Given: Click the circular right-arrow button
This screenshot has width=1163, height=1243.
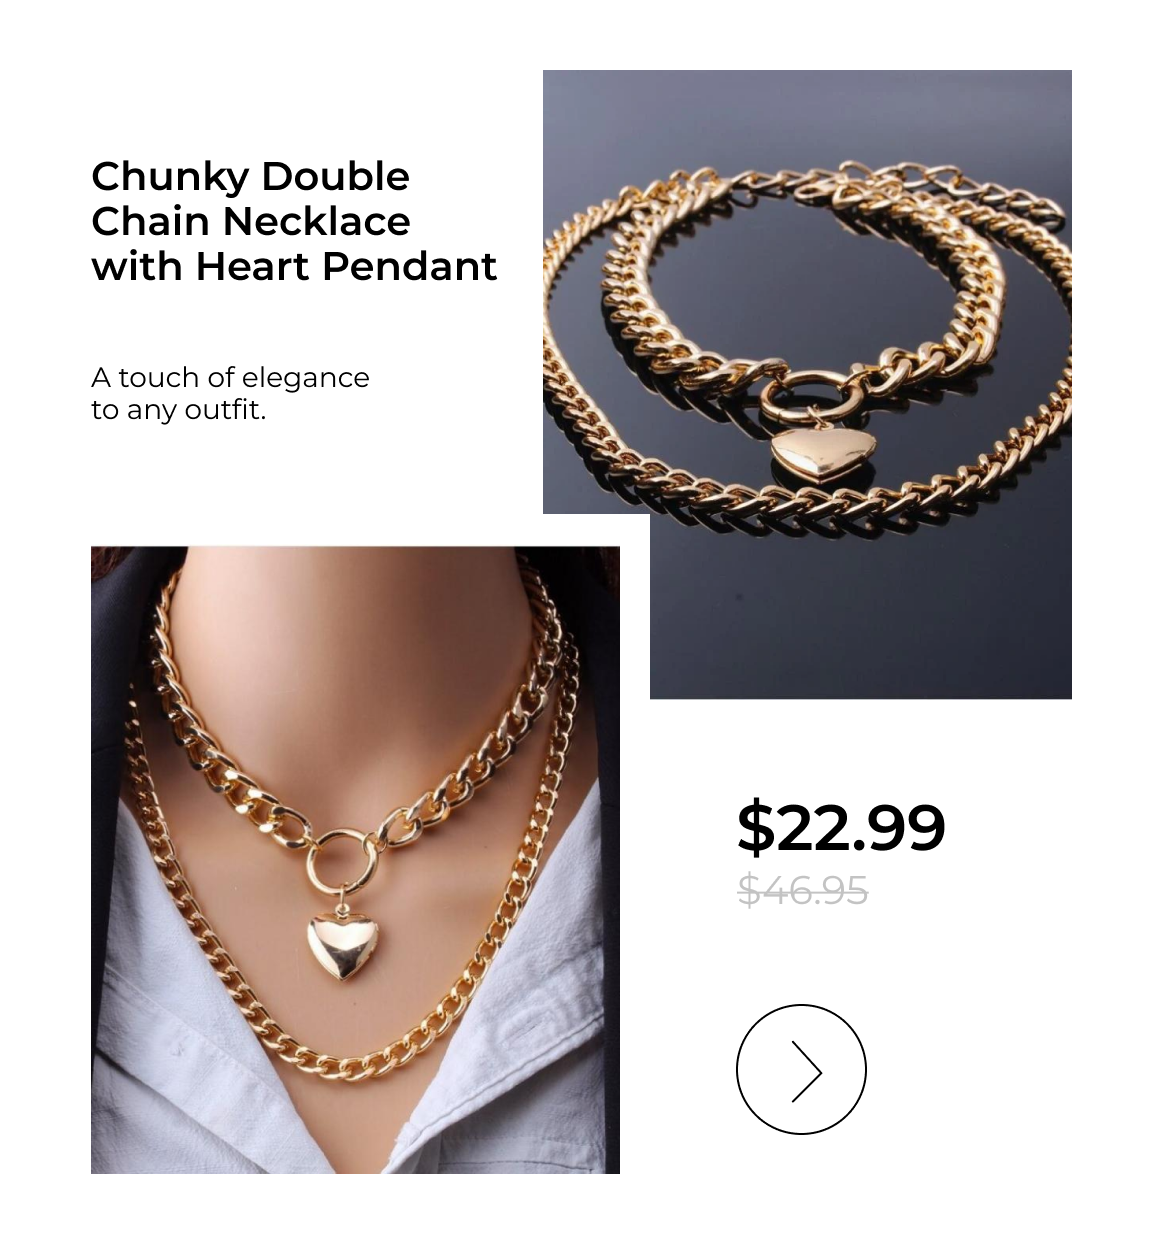Looking at the screenshot, I should click(801, 1069).
